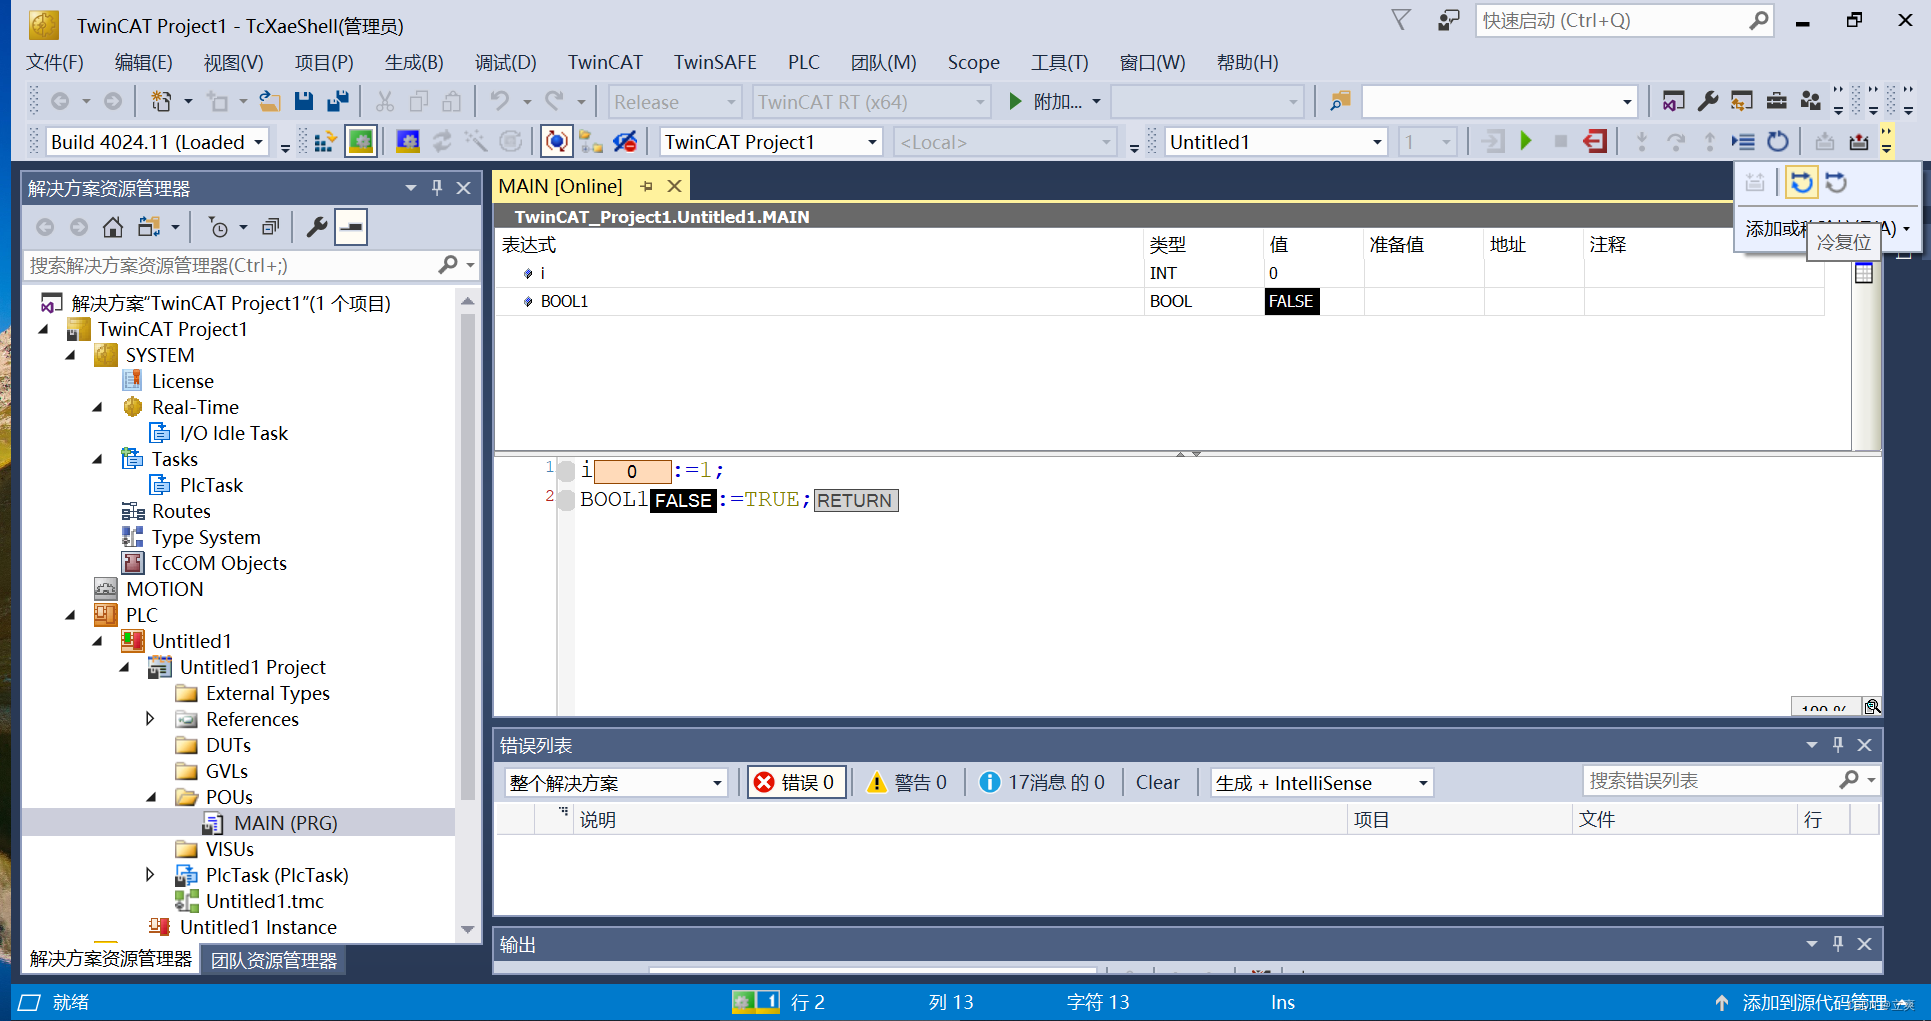Pin the Error List panel
Viewport: 1931px width, 1021px height.
click(1838, 745)
